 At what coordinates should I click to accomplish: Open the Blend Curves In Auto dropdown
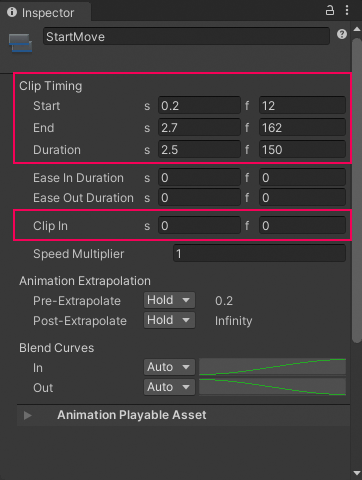coord(169,367)
